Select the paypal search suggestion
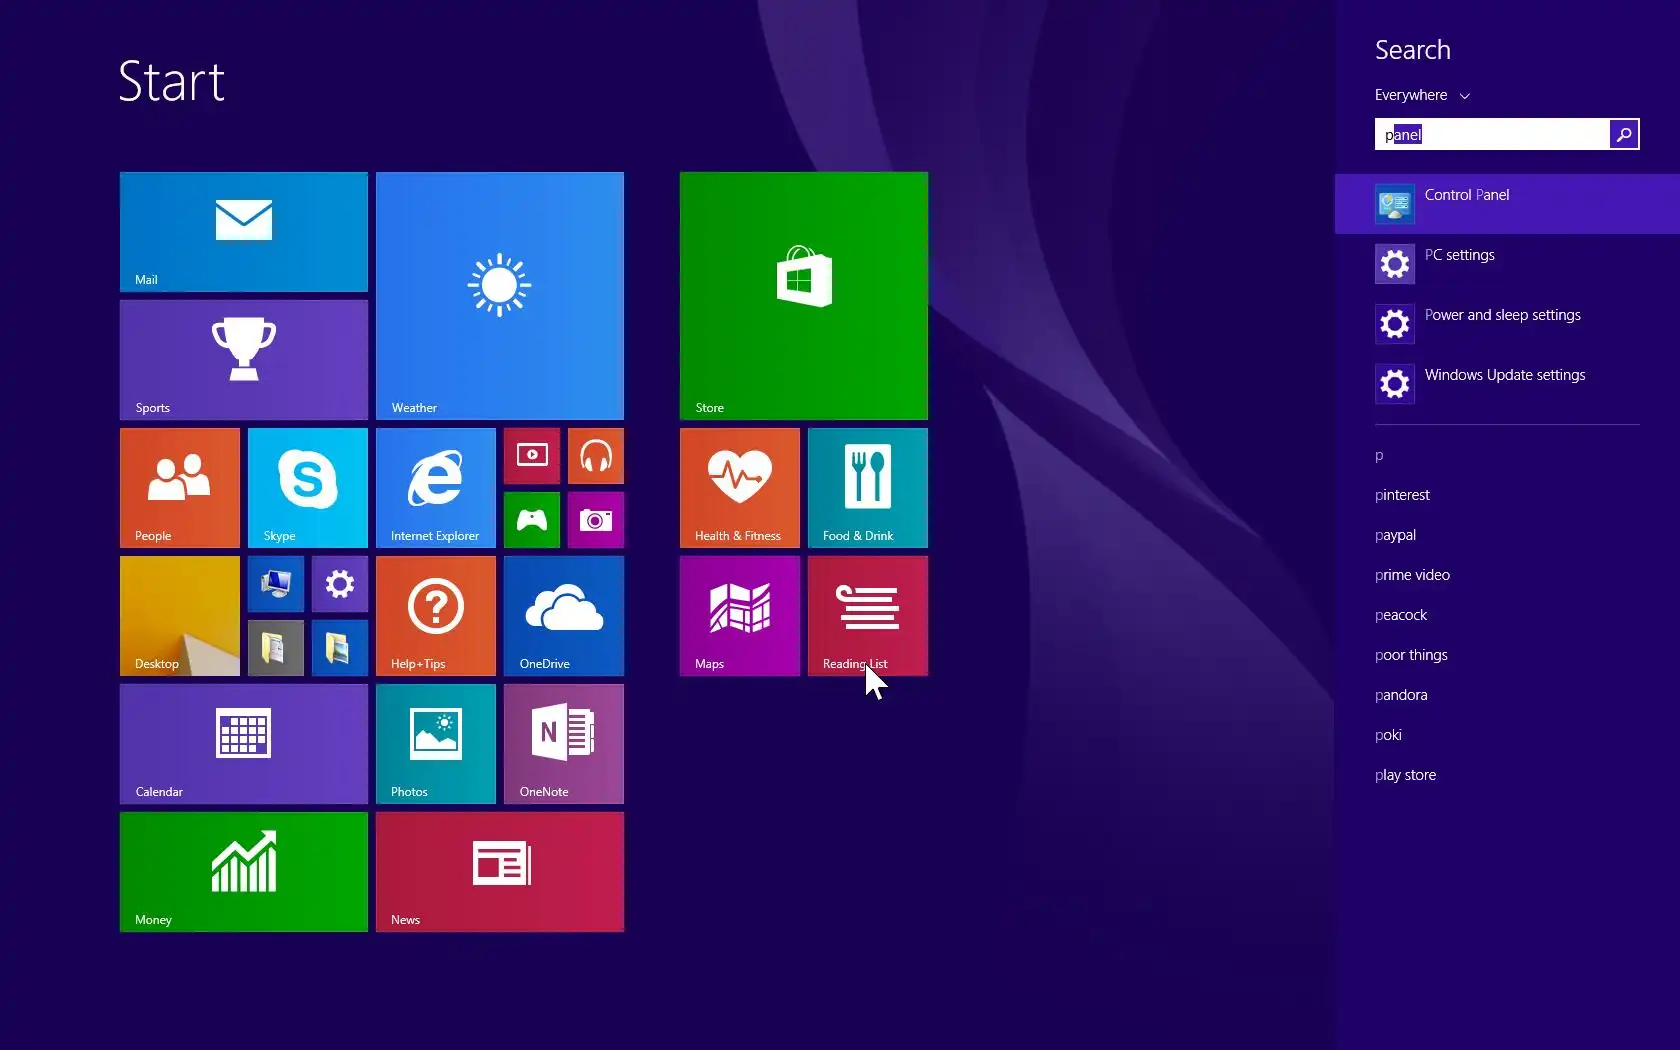Screen dimensions: 1680x1050 coord(1395,535)
